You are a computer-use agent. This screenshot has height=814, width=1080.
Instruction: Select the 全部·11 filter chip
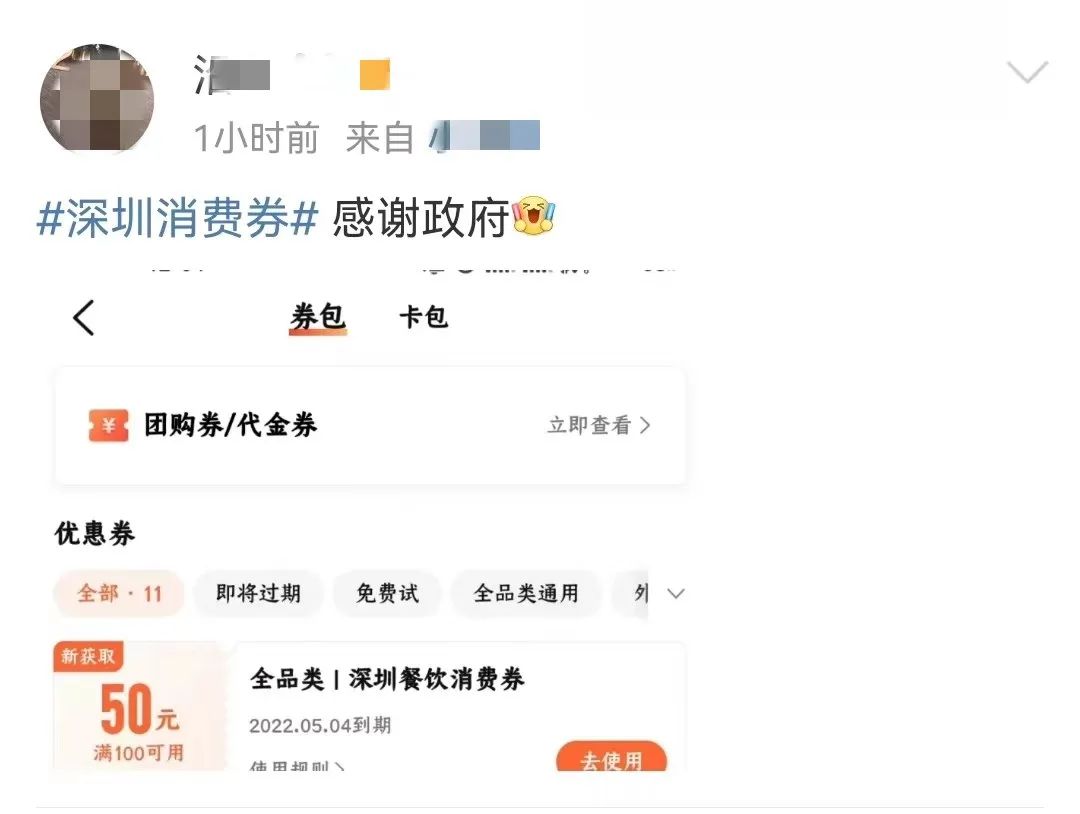tap(119, 593)
